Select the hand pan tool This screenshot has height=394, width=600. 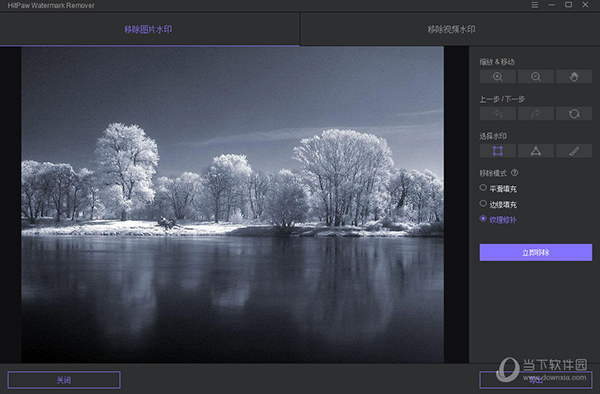point(574,77)
